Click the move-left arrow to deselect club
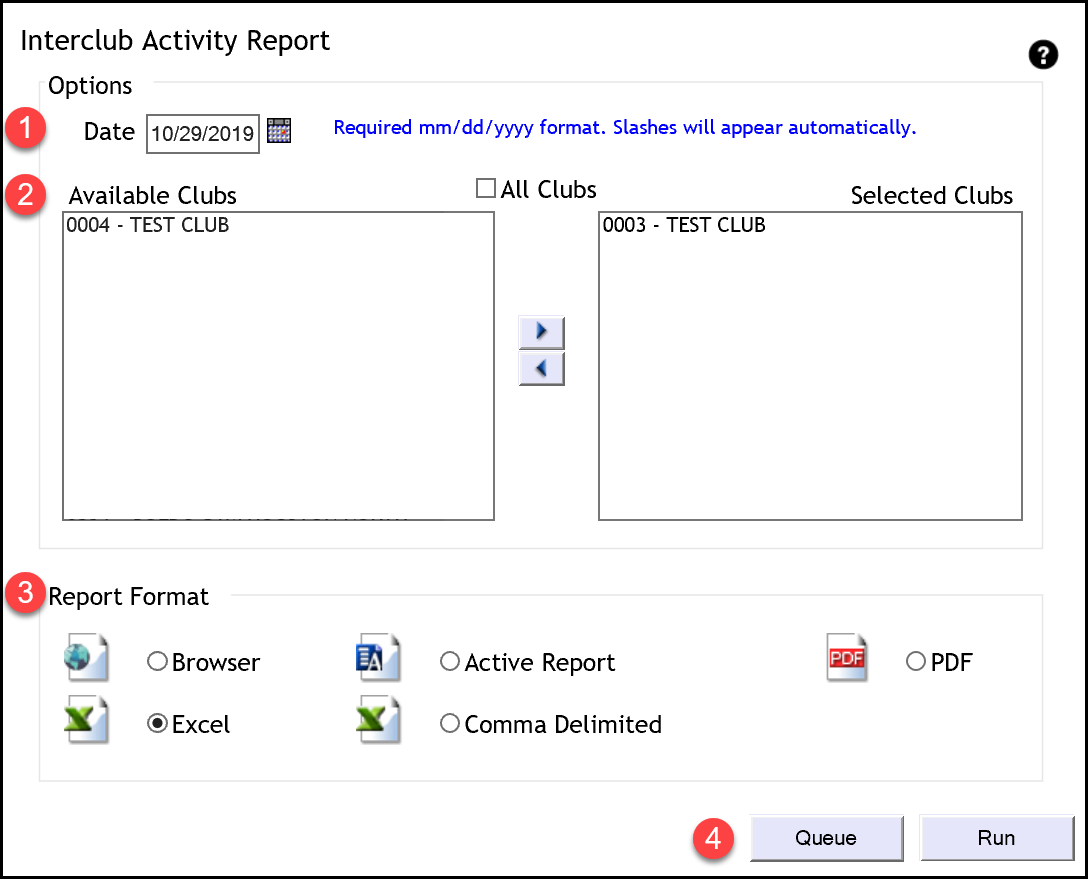This screenshot has height=879, width=1088. (541, 368)
